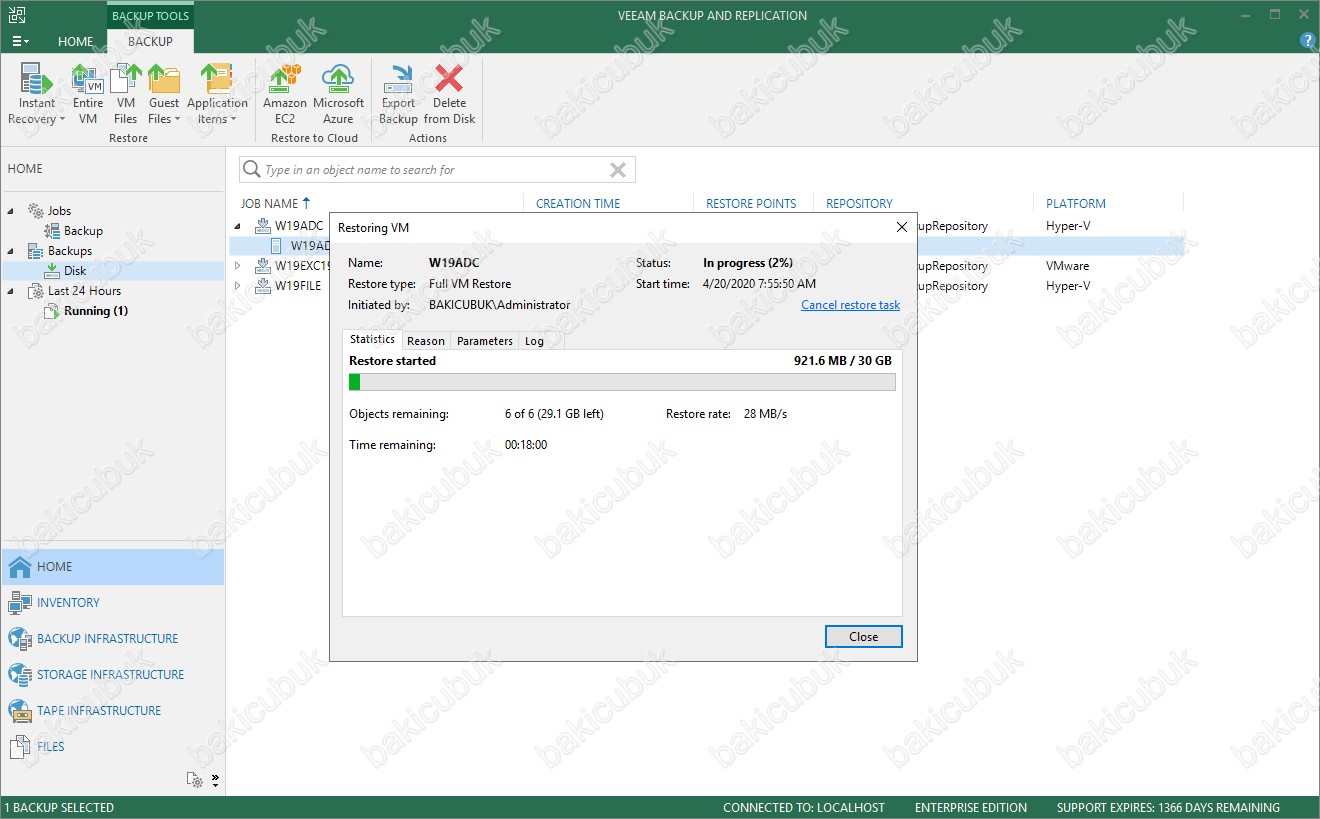Viewport: 1320px width, 819px height.
Task: Click ENTERPRISE EDITION in the status bar
Action: click(971, 808)
